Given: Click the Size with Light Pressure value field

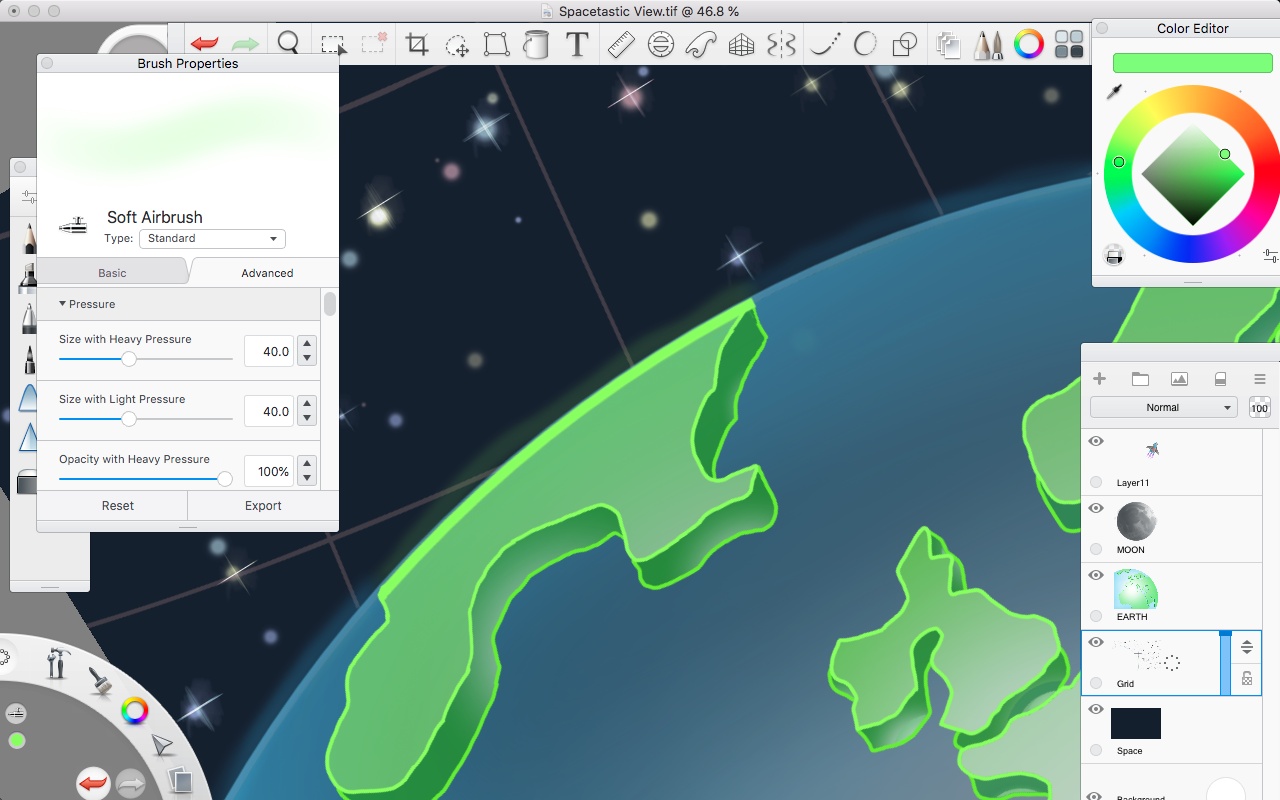Looking at the screenshot, I should pyautogui.click(x=269, y=411).
